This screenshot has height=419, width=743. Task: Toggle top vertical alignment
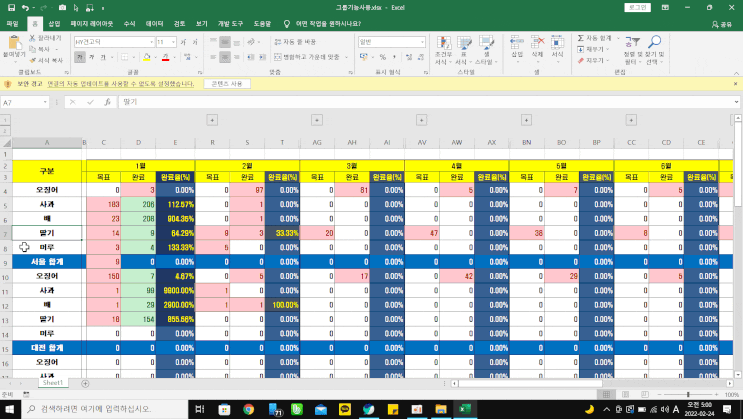pos(213,42)
